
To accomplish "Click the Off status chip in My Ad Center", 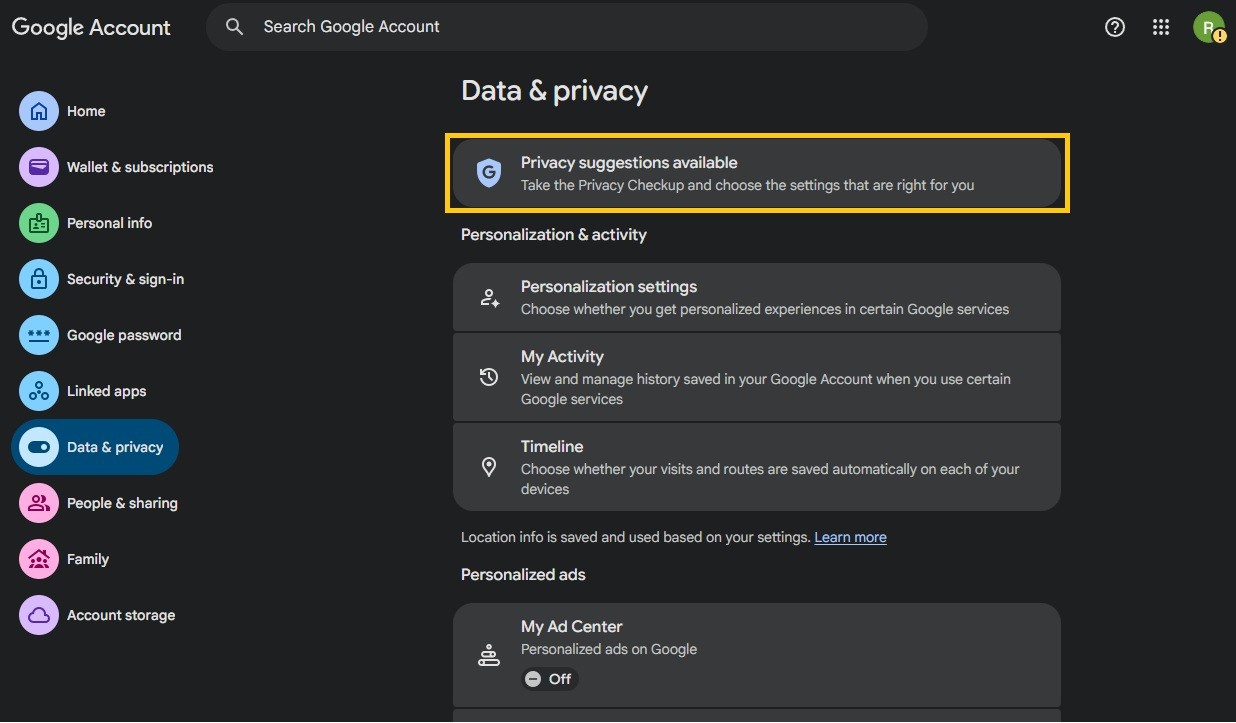I will click(x=550, y=679).
